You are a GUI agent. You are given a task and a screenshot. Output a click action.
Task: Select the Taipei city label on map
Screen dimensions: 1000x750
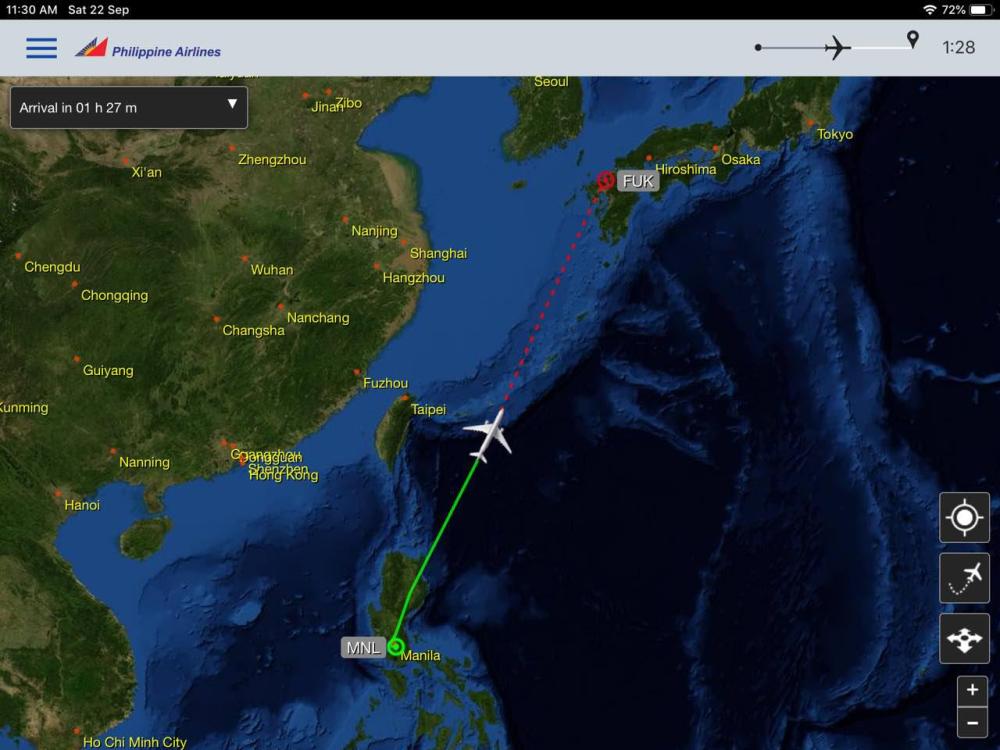pyautogui.click(x=428, y=409)
